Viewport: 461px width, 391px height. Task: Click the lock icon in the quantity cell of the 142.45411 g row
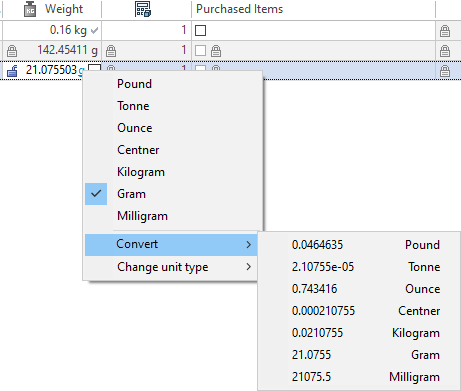111,51
